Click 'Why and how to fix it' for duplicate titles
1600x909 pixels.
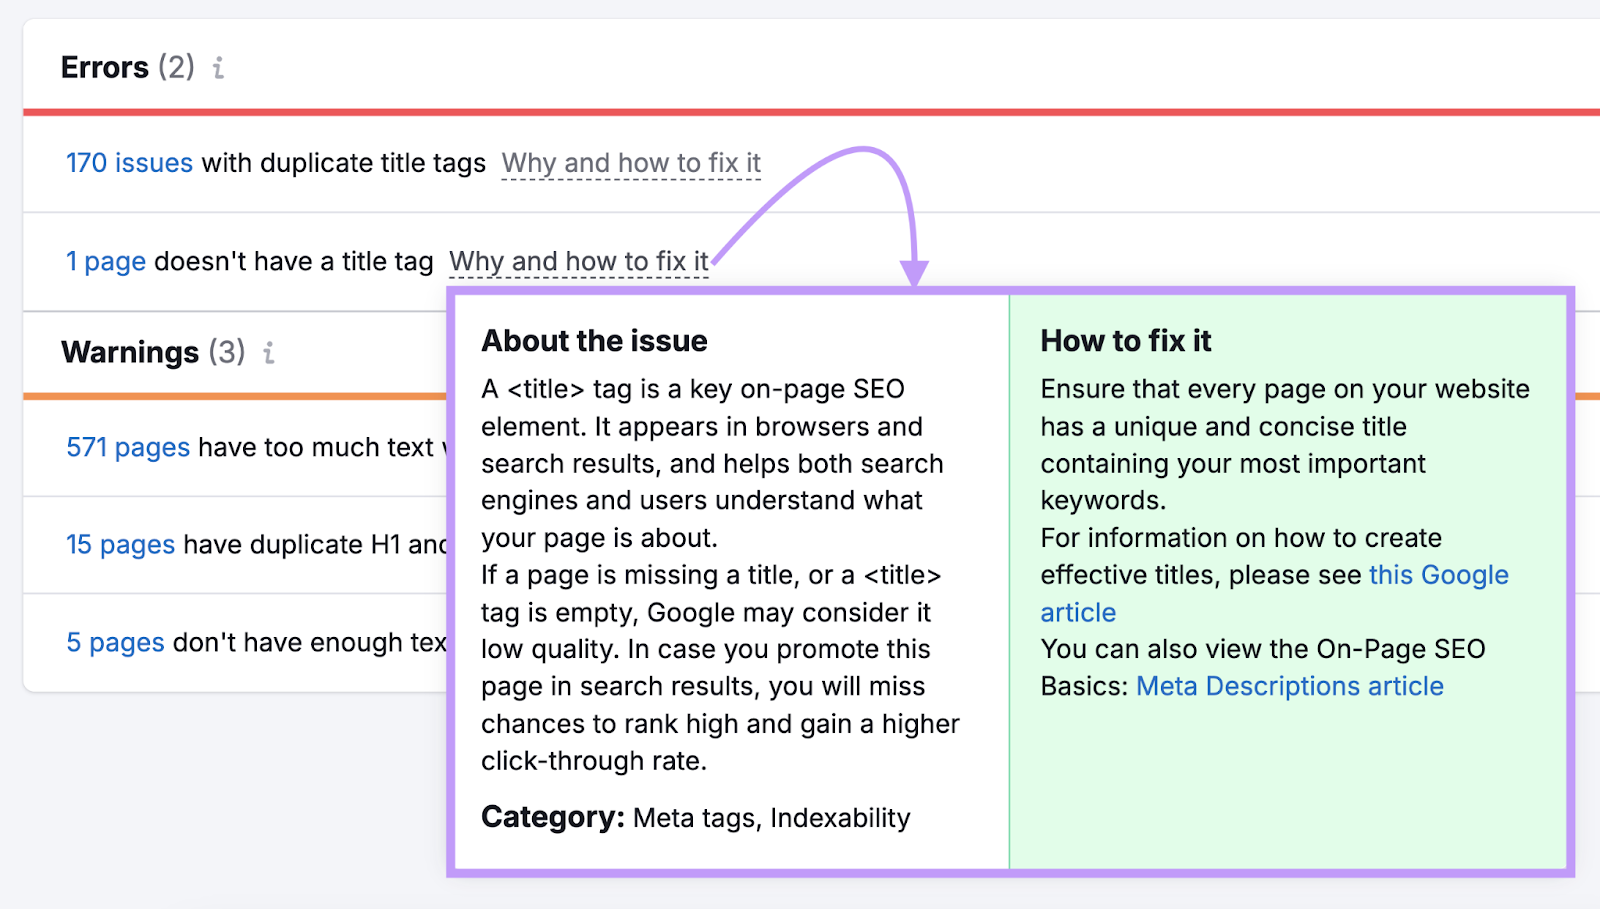(630, 162)
